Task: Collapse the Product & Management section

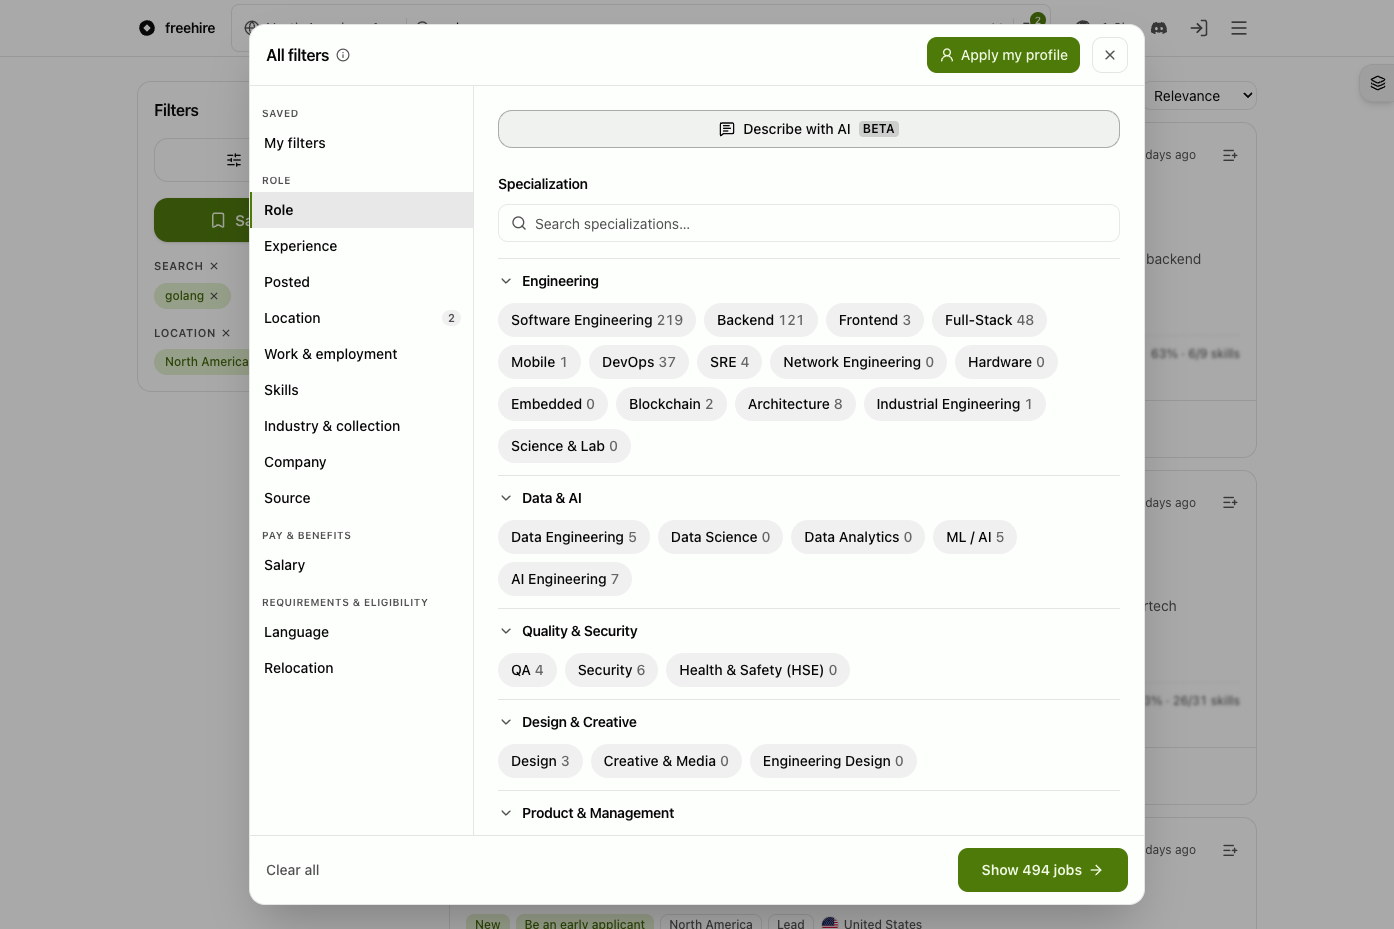Action: pyautogui.click(x=506, y=813)
